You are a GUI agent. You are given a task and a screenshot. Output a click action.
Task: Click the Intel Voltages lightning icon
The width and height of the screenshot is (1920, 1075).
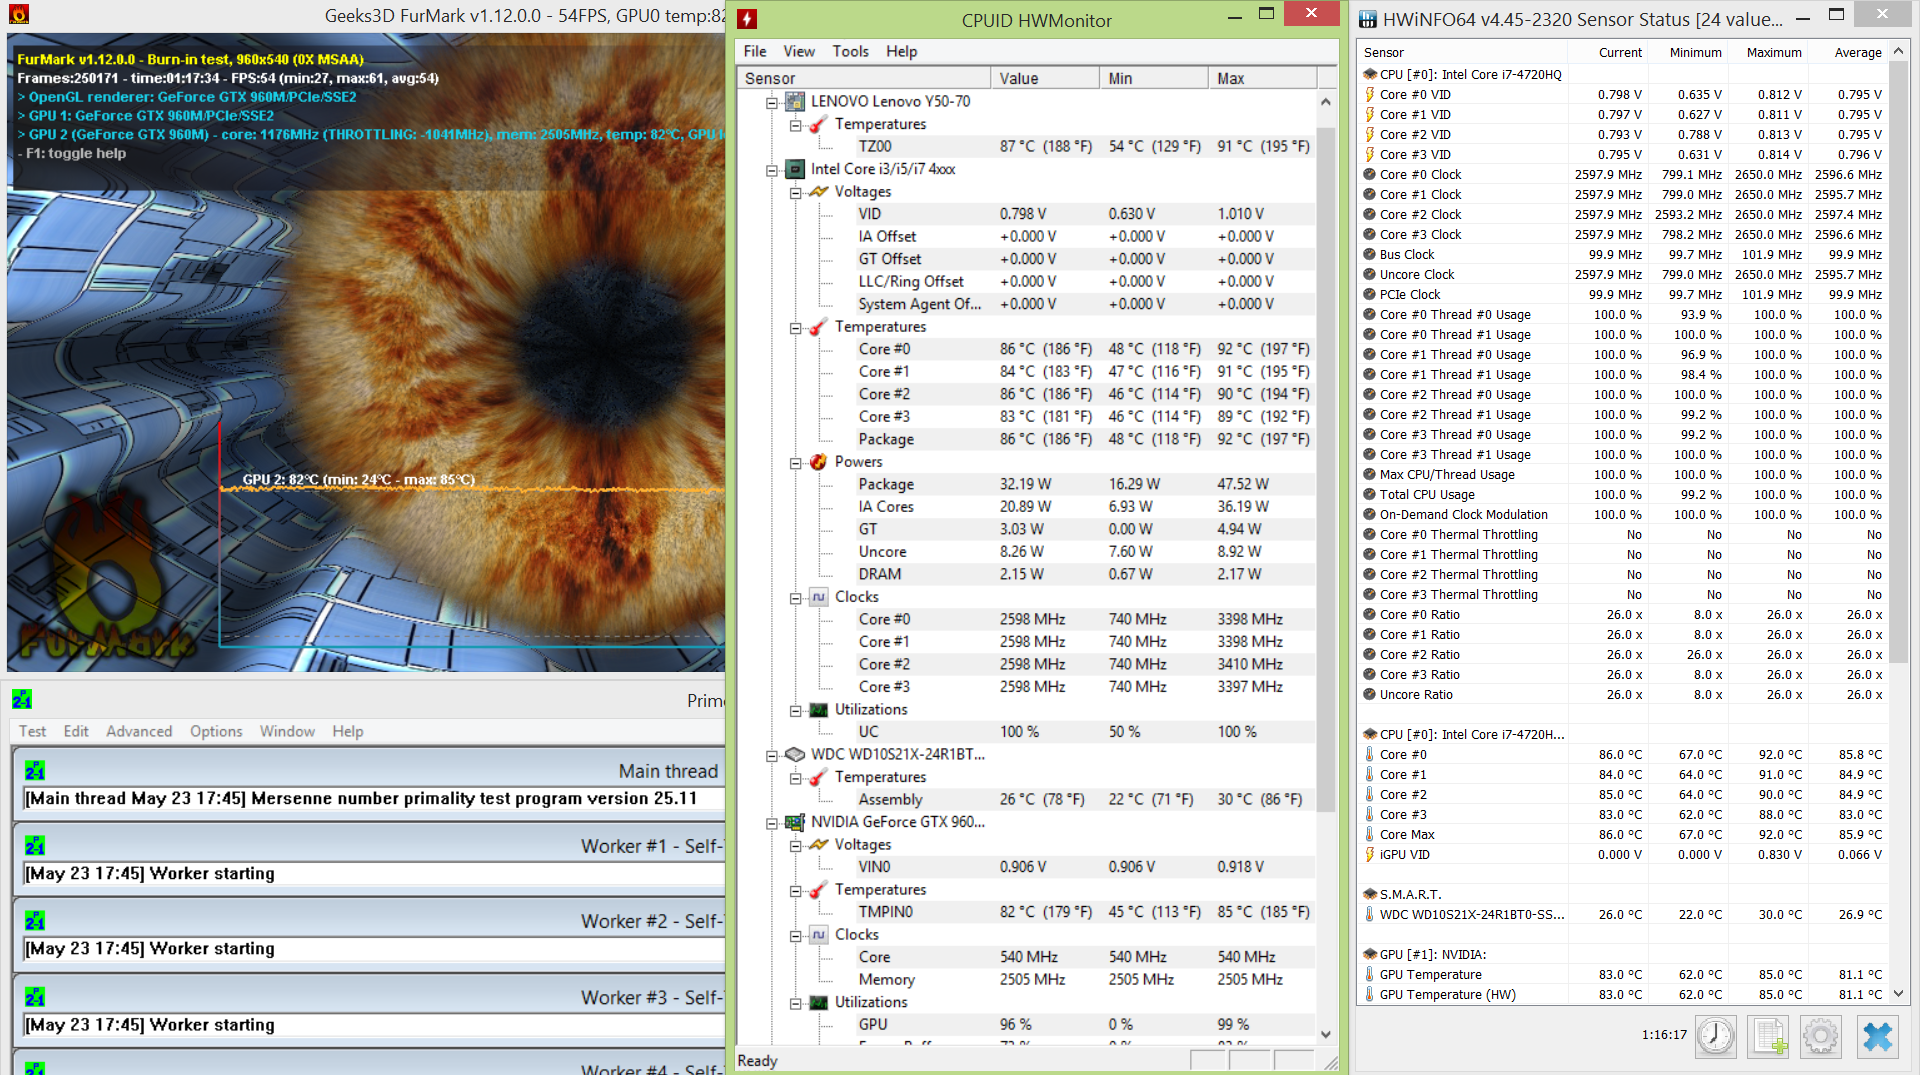(819, 191)
